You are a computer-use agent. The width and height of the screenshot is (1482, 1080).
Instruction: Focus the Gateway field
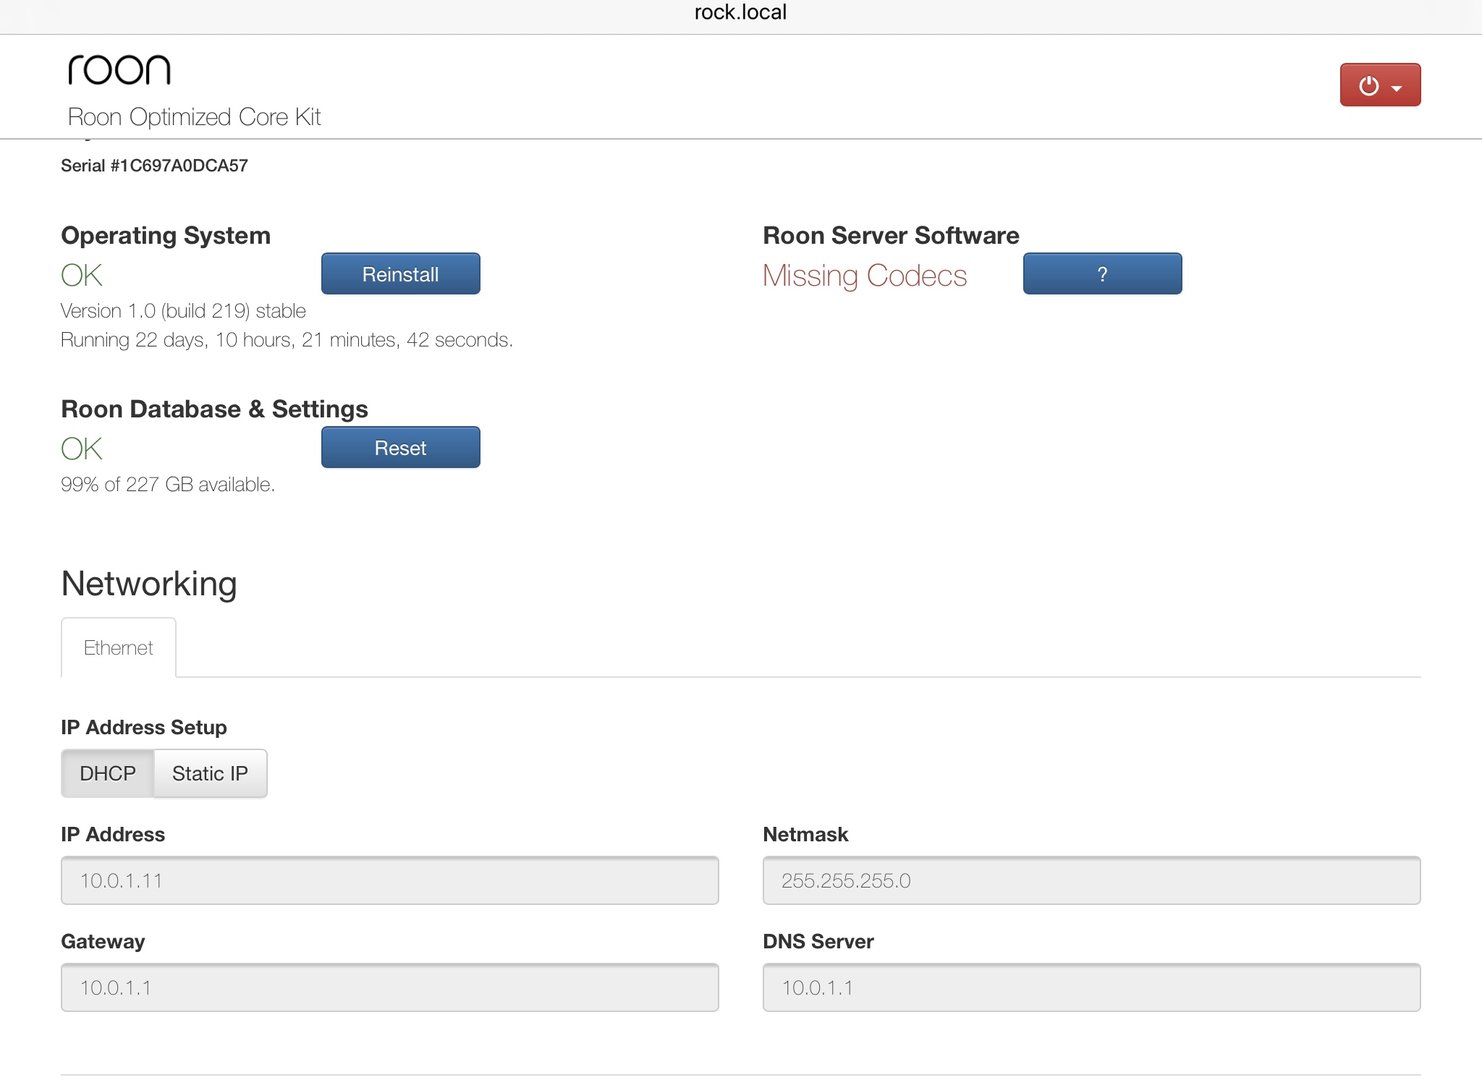point(390,988)
